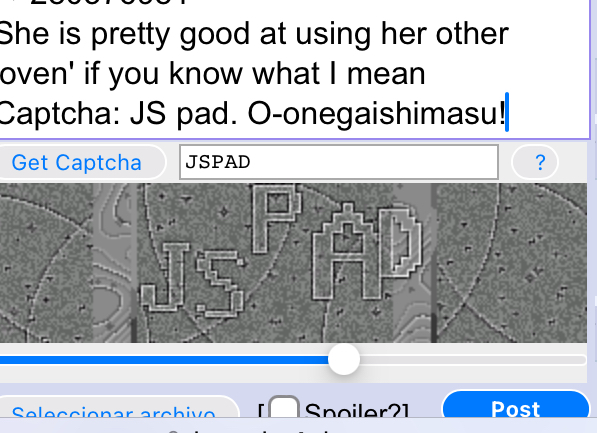Viewport: 597px width, 433px height.
Task: Toggle the Spoiler checkbox
Action: [x=284, y=407]
